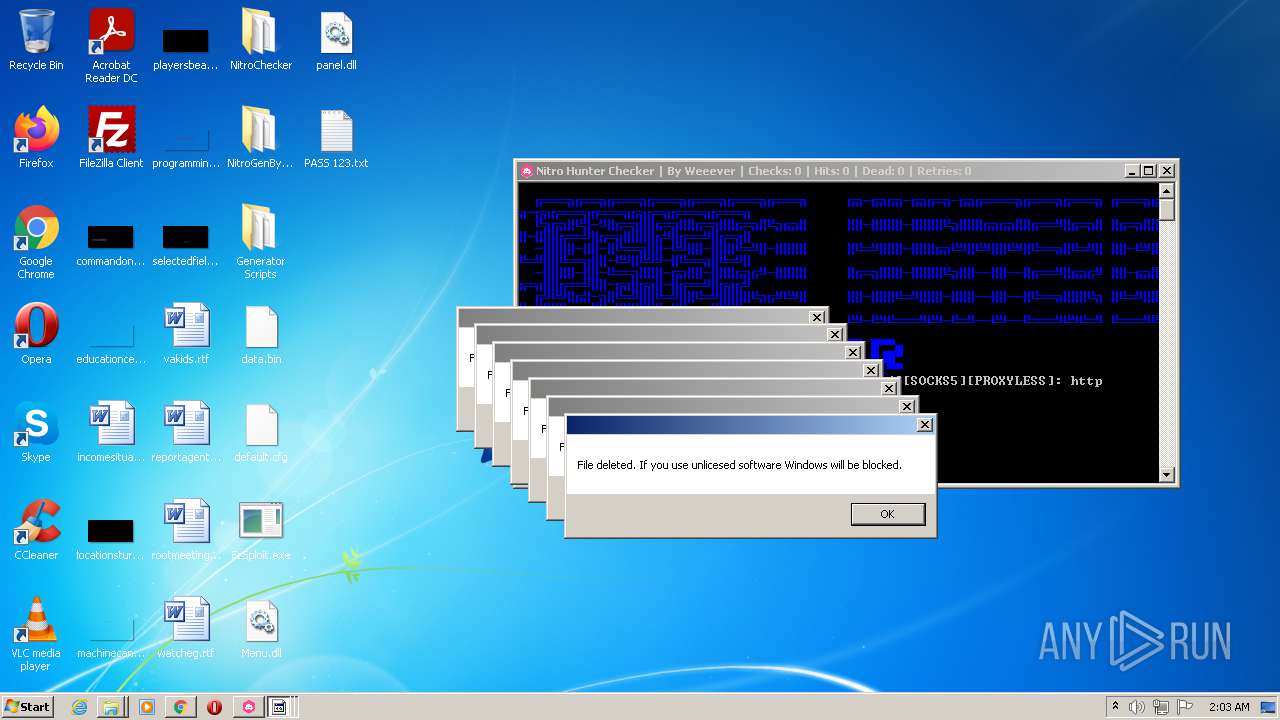Open Google Chrome desktop shortcut
Image resolution: width=1280 pixels, height=720 pixels.
(36, 243)
